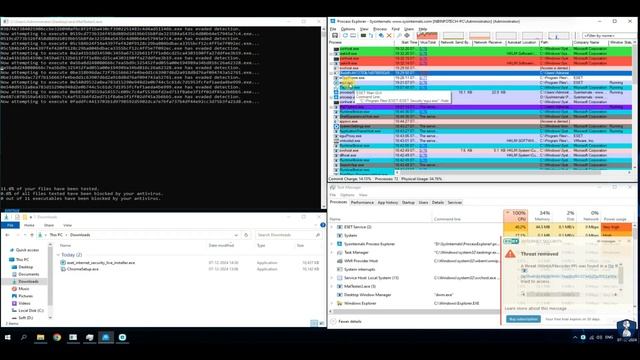Screen dimensions: 640x360
Task: Open File Explorer from the taskbar
Action: pos(40,338)
